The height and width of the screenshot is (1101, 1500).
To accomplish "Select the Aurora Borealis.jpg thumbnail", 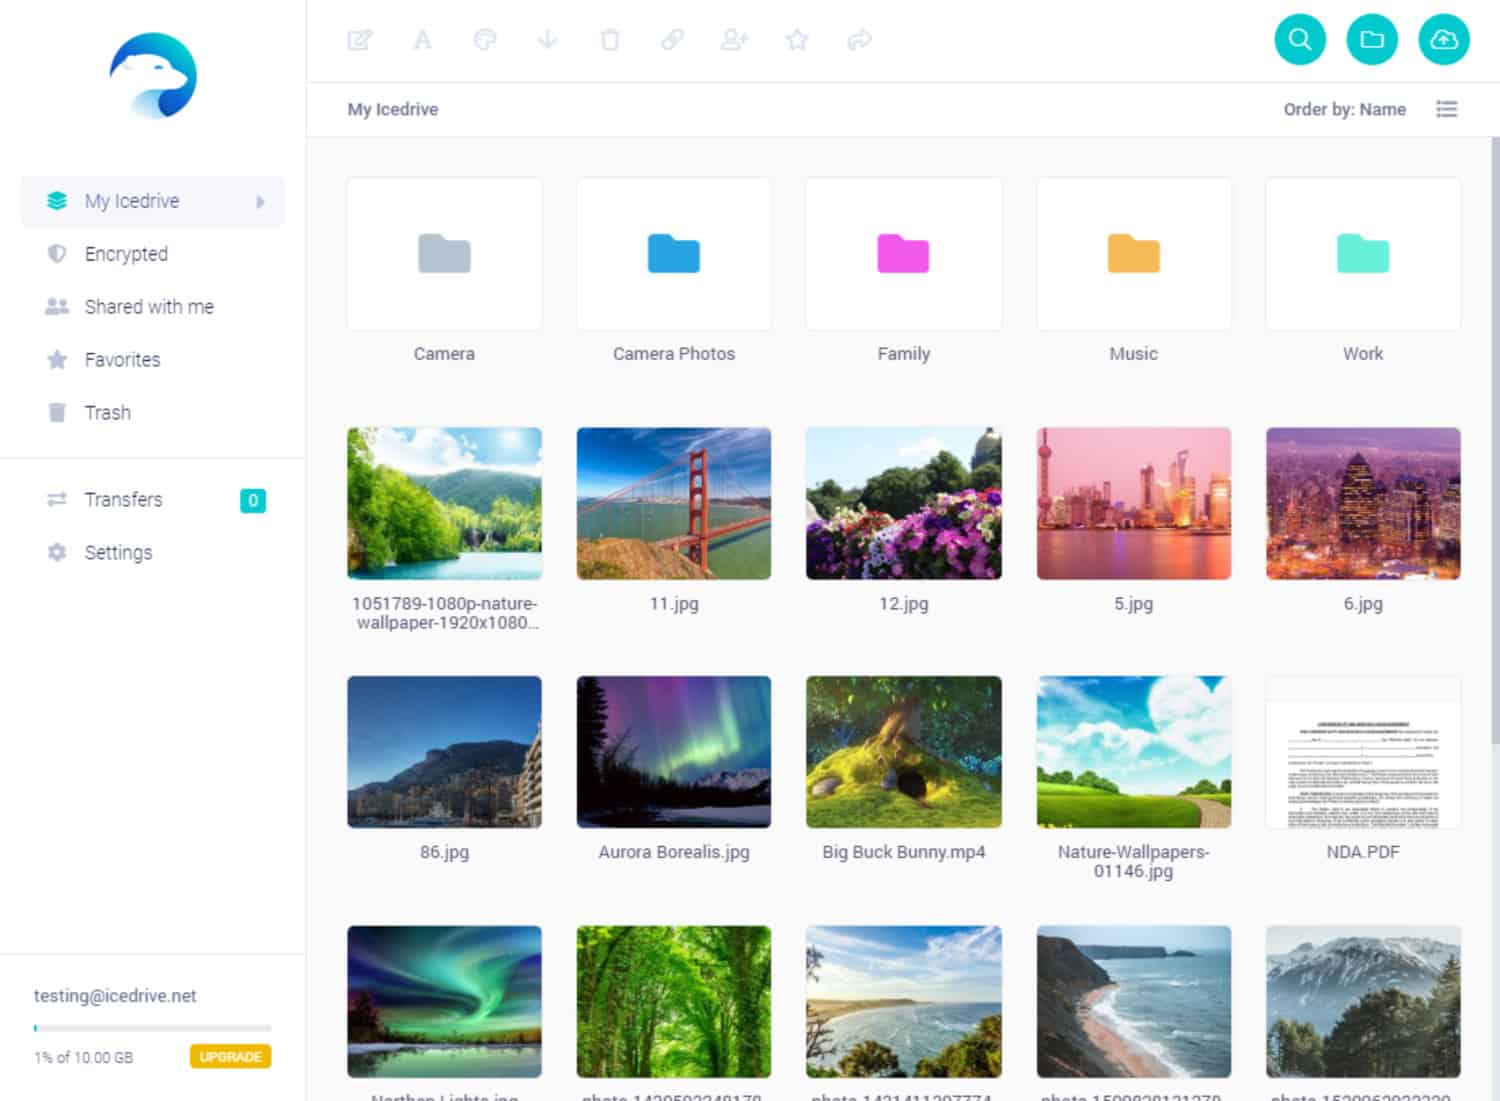I will (674, 752).
